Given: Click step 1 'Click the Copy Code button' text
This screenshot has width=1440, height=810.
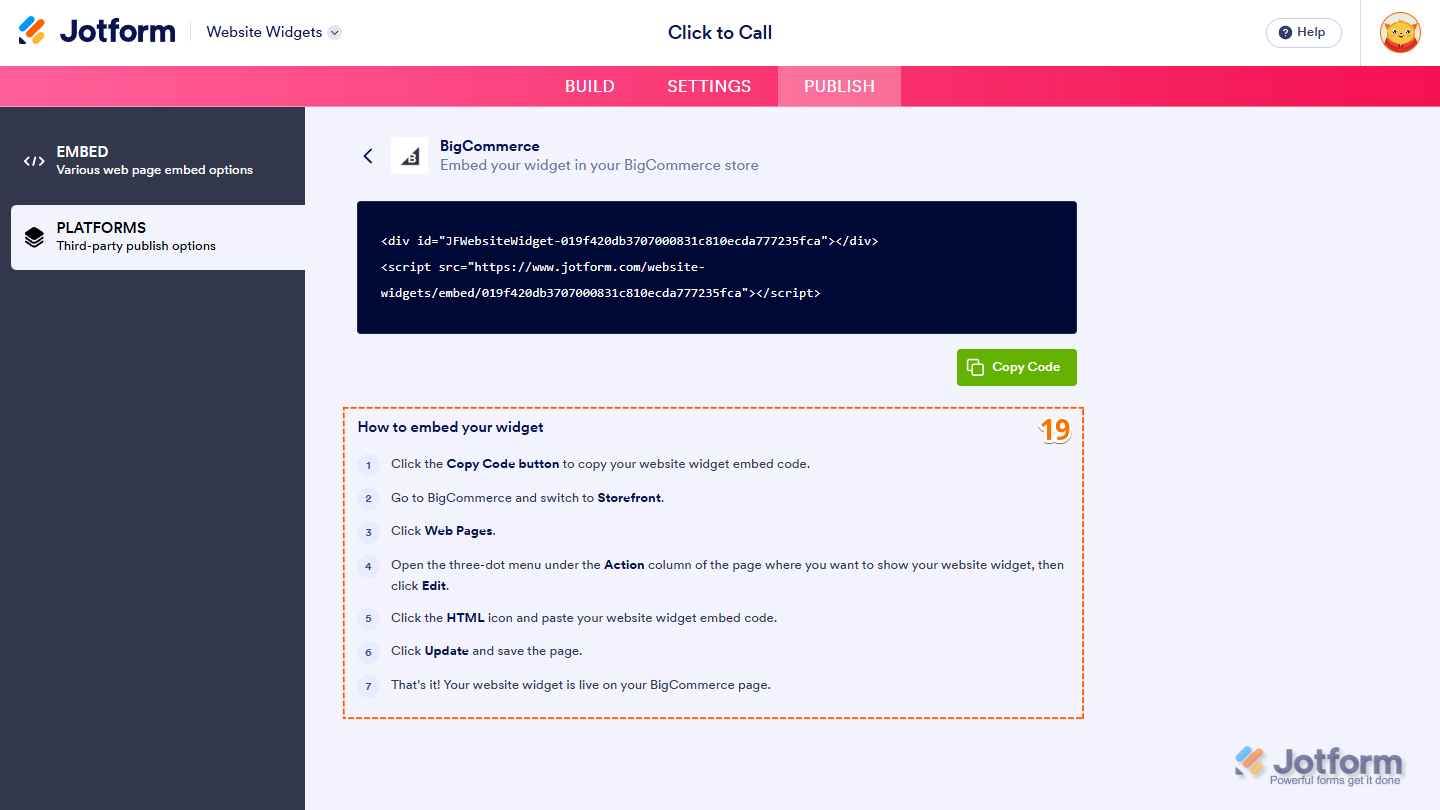Looking at the screenshot, I should pyautogui.click(x=600, y=464).
